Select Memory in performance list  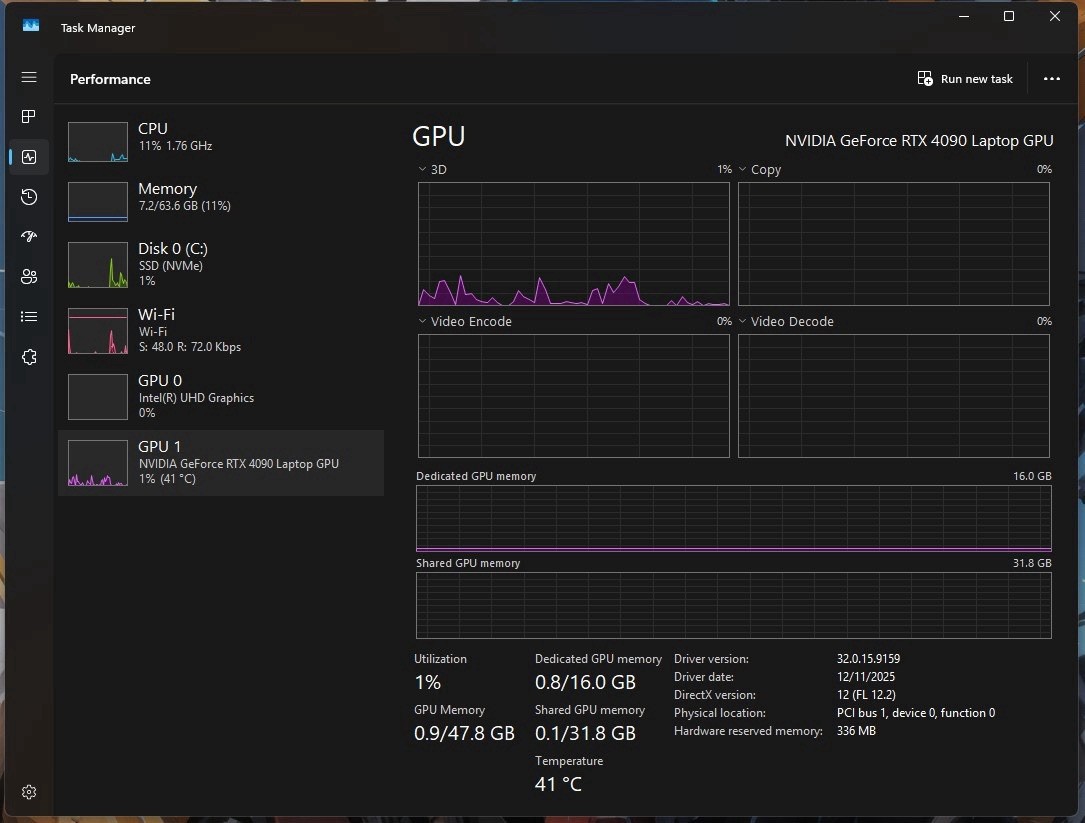pos(221,201)
